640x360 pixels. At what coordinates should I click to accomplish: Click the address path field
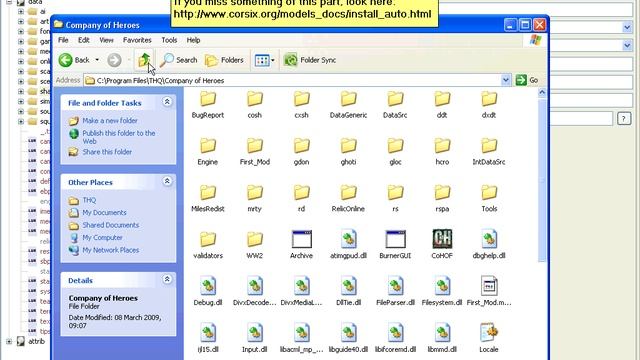[x=292, y=80]
